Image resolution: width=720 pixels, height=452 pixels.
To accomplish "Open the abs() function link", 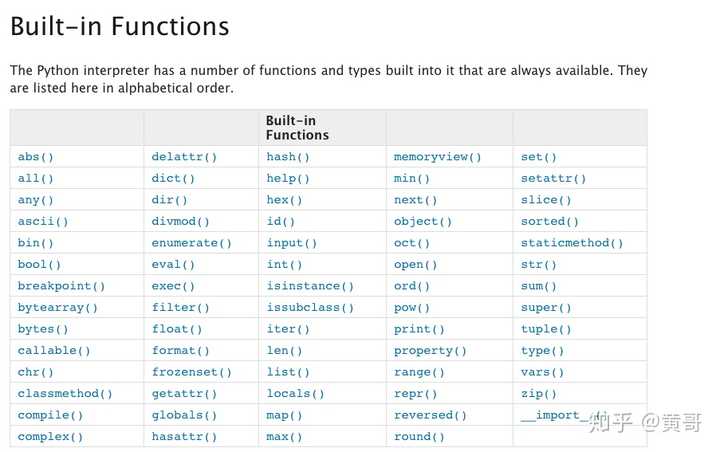I will [x=35, y=157].
